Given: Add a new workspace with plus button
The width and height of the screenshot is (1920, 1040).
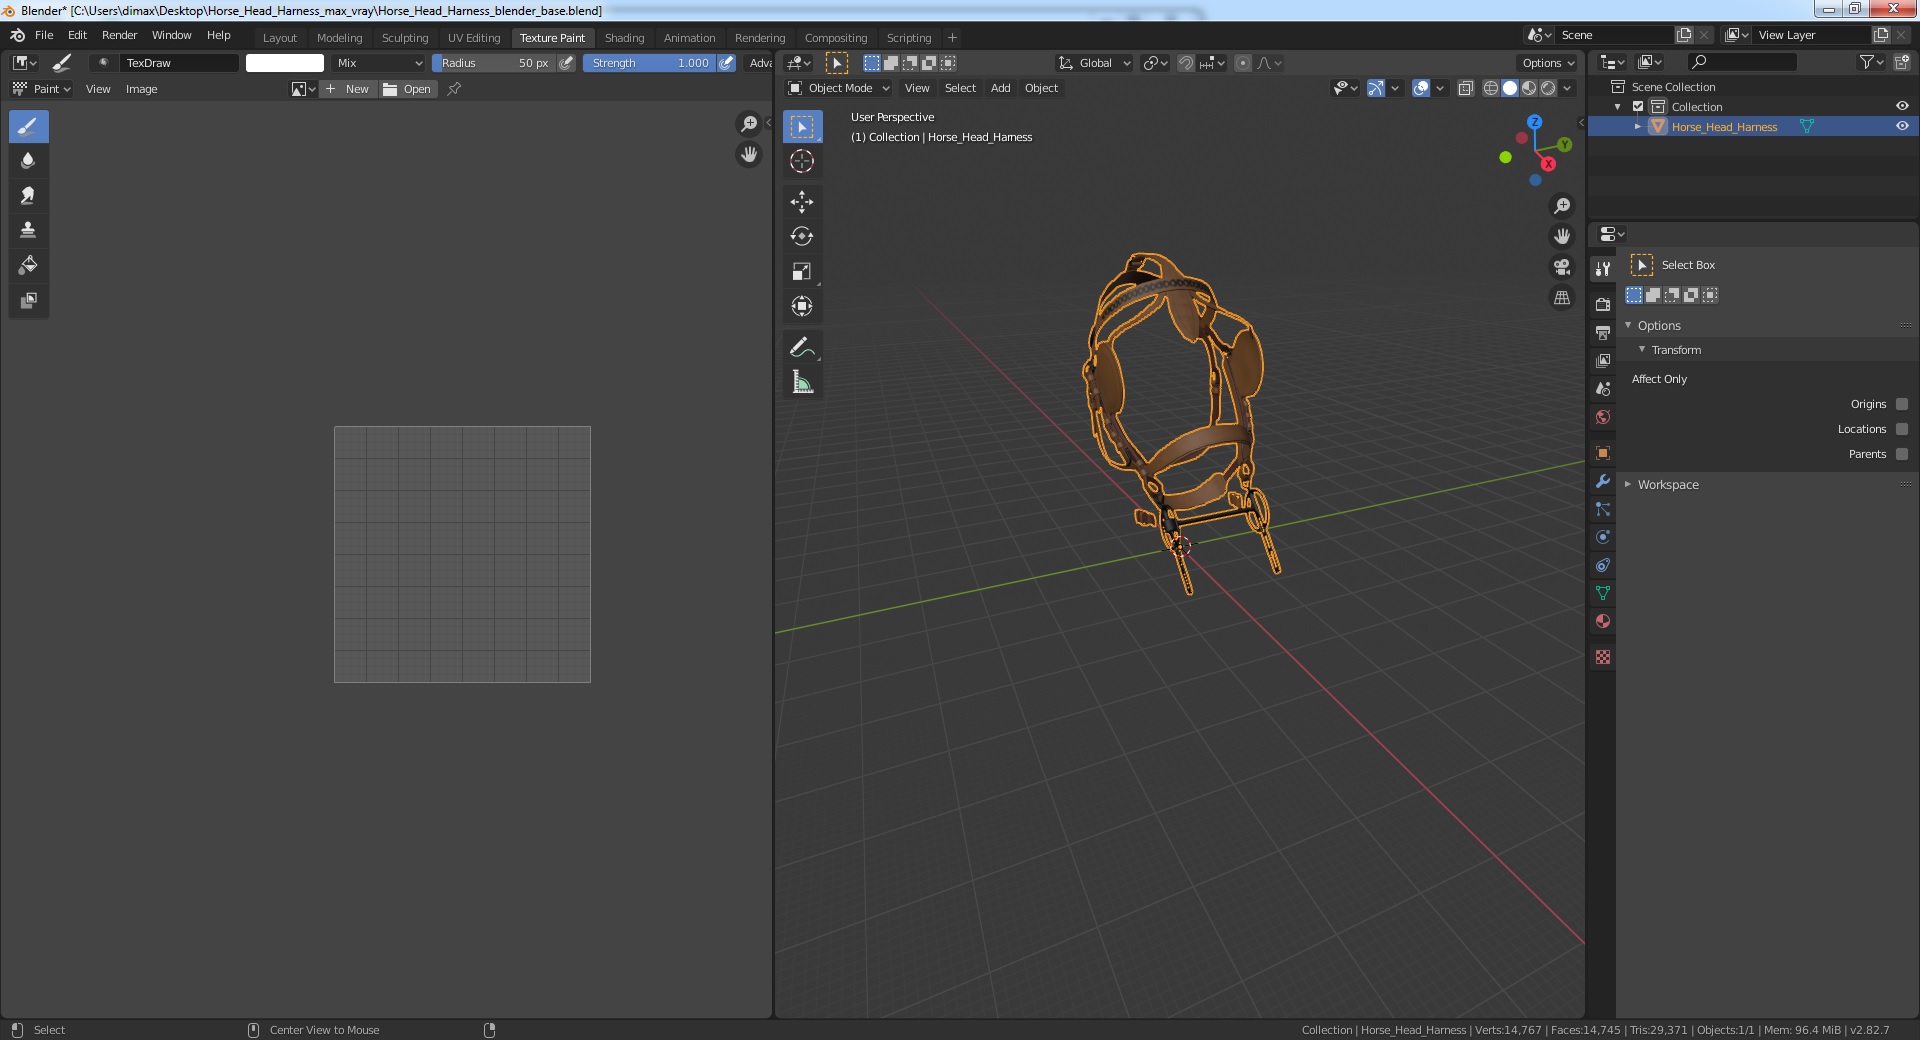Looking at the screenshot, I should pyautogui.click(x=952, y=38).
